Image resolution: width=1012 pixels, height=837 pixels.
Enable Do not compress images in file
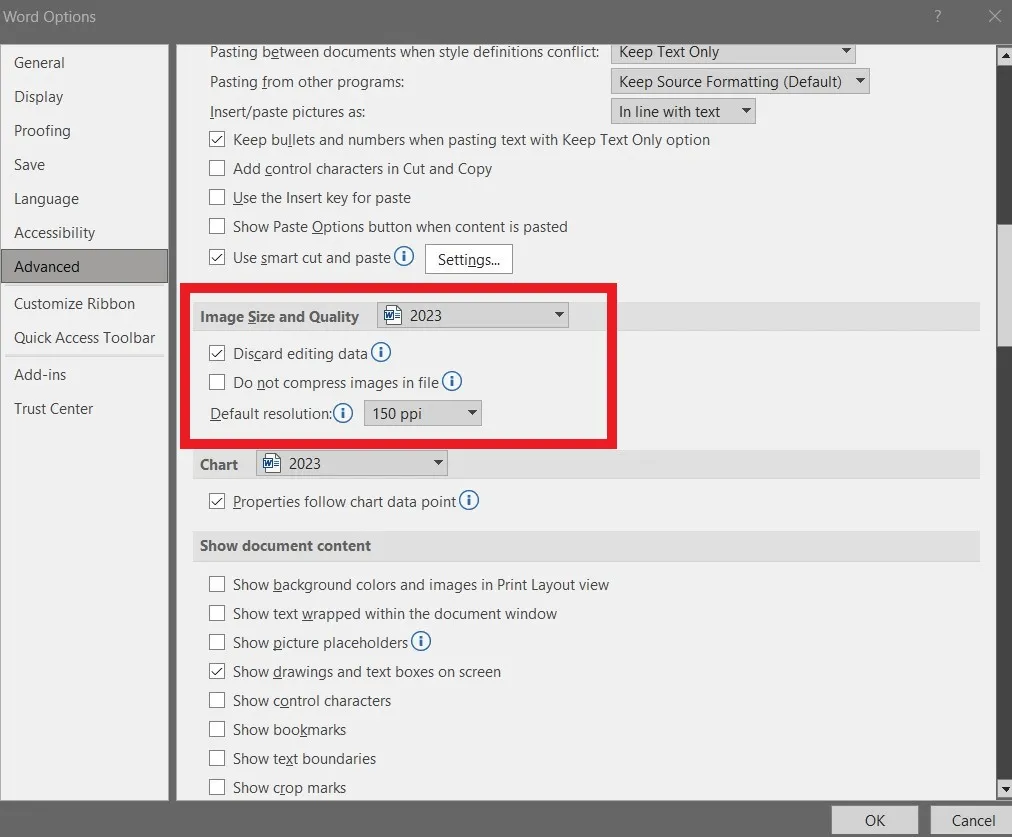(217, 382)
